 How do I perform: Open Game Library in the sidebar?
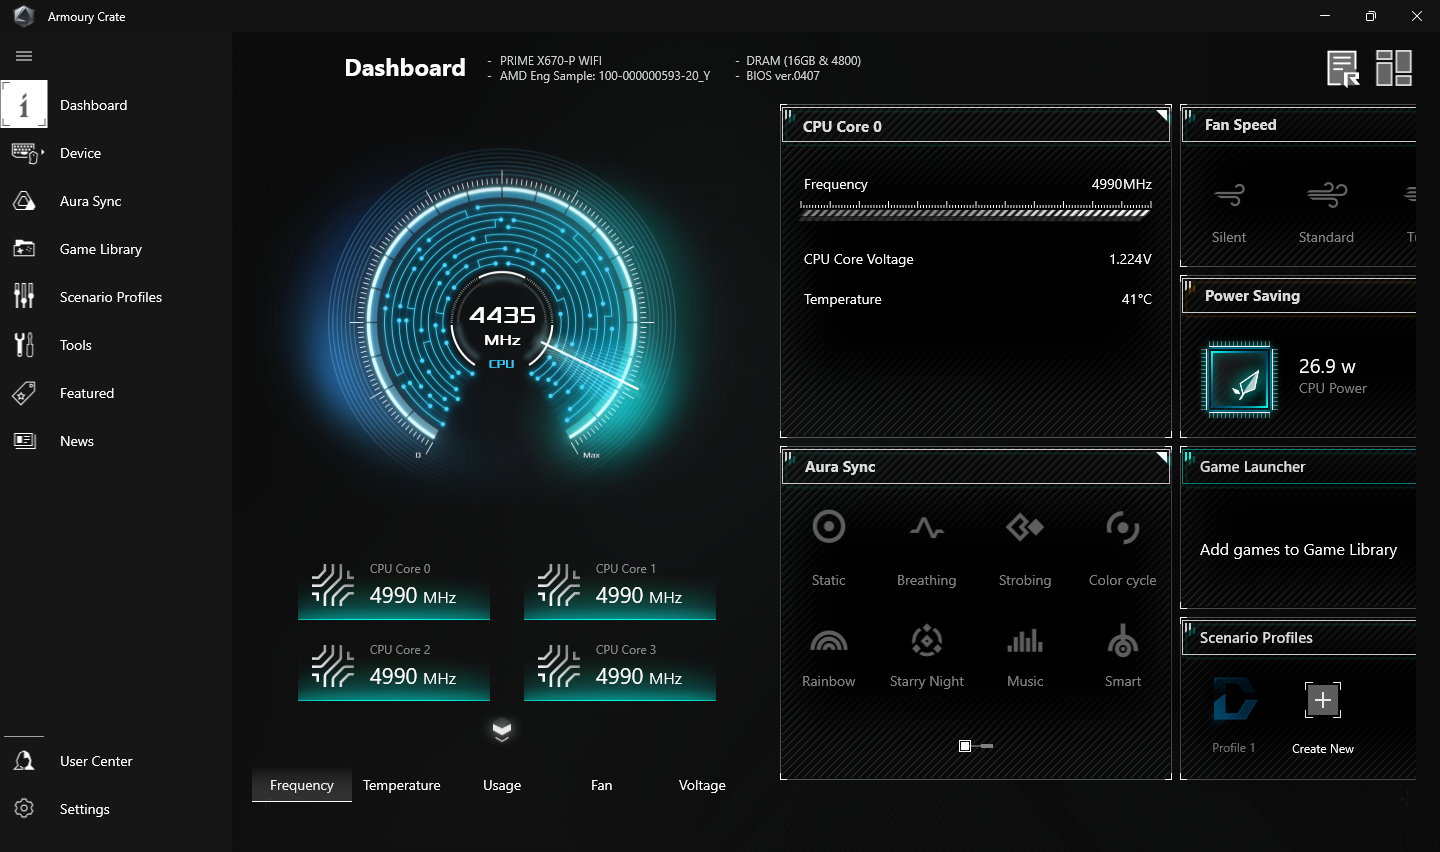coord(100,249)
